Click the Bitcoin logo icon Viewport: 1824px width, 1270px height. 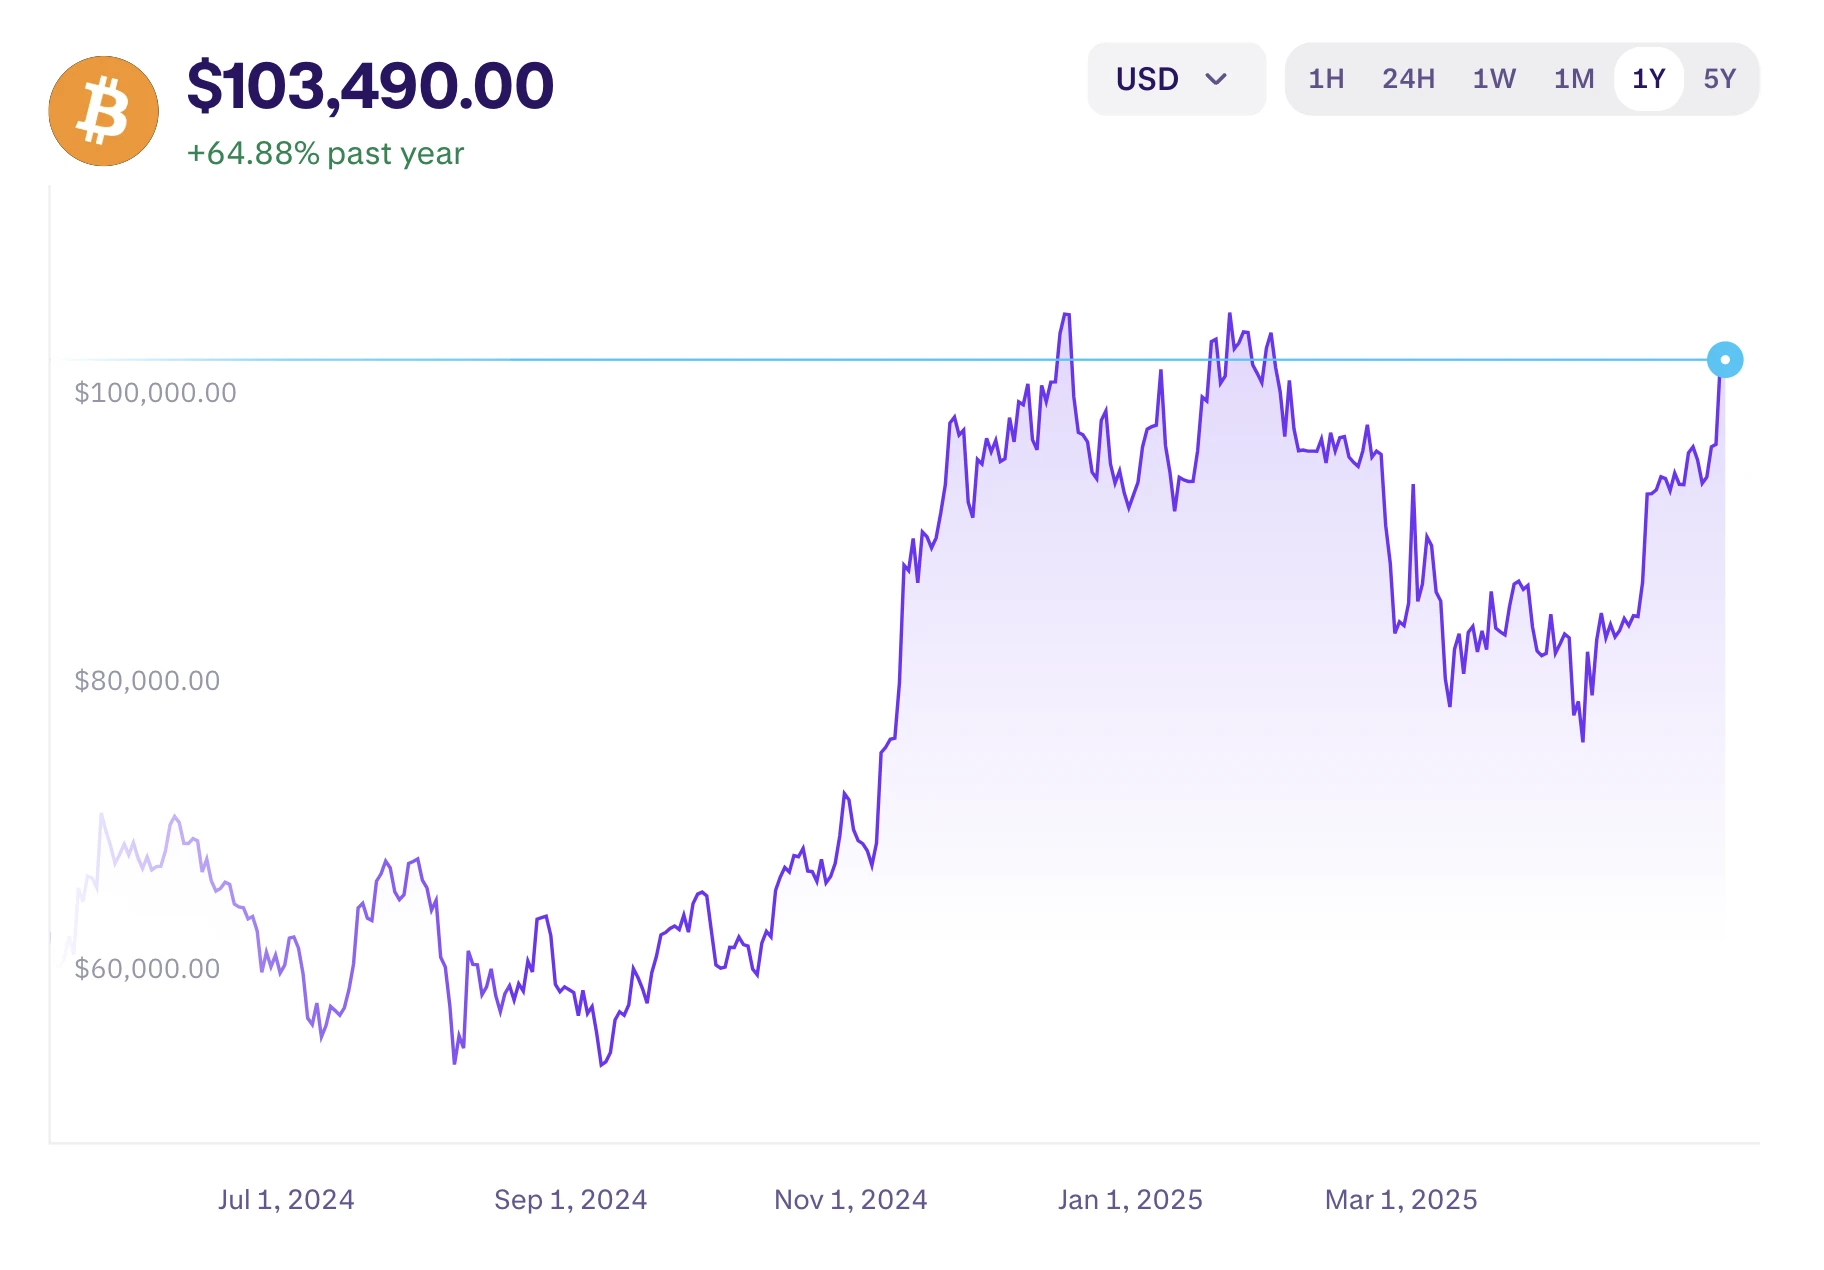(x=104, y=111)
